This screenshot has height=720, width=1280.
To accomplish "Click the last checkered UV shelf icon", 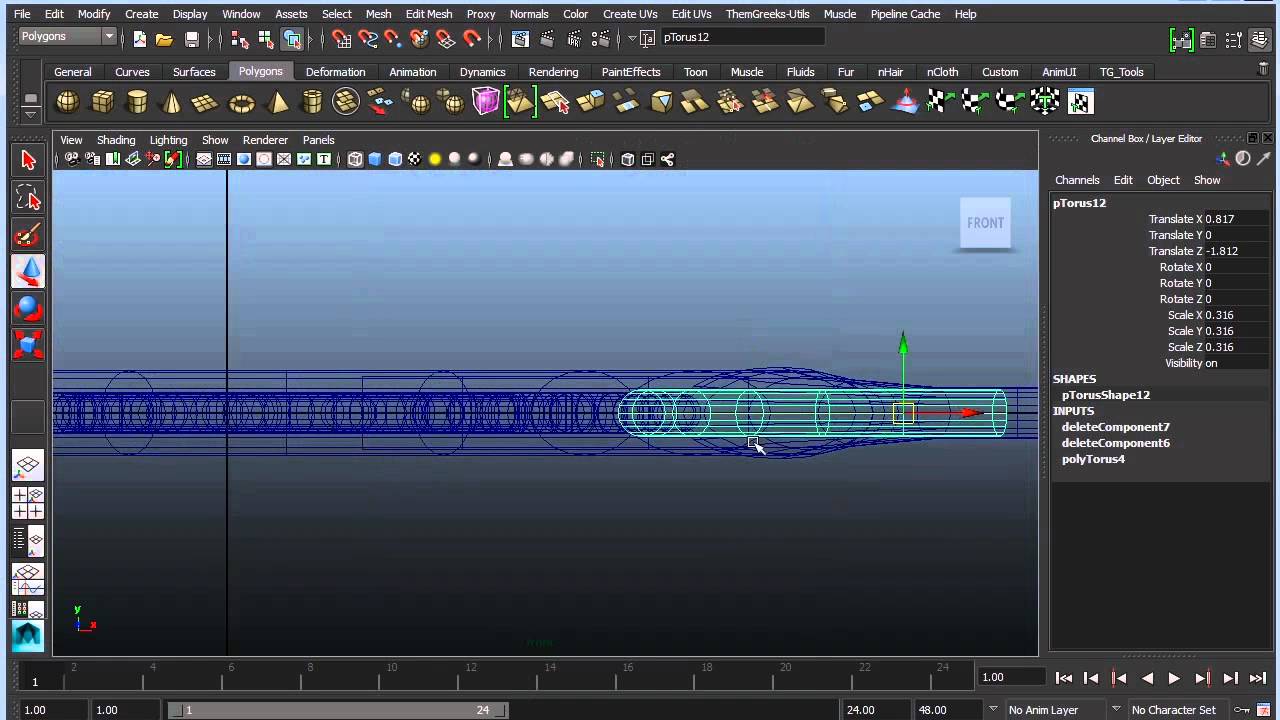I will point(1080,102).
